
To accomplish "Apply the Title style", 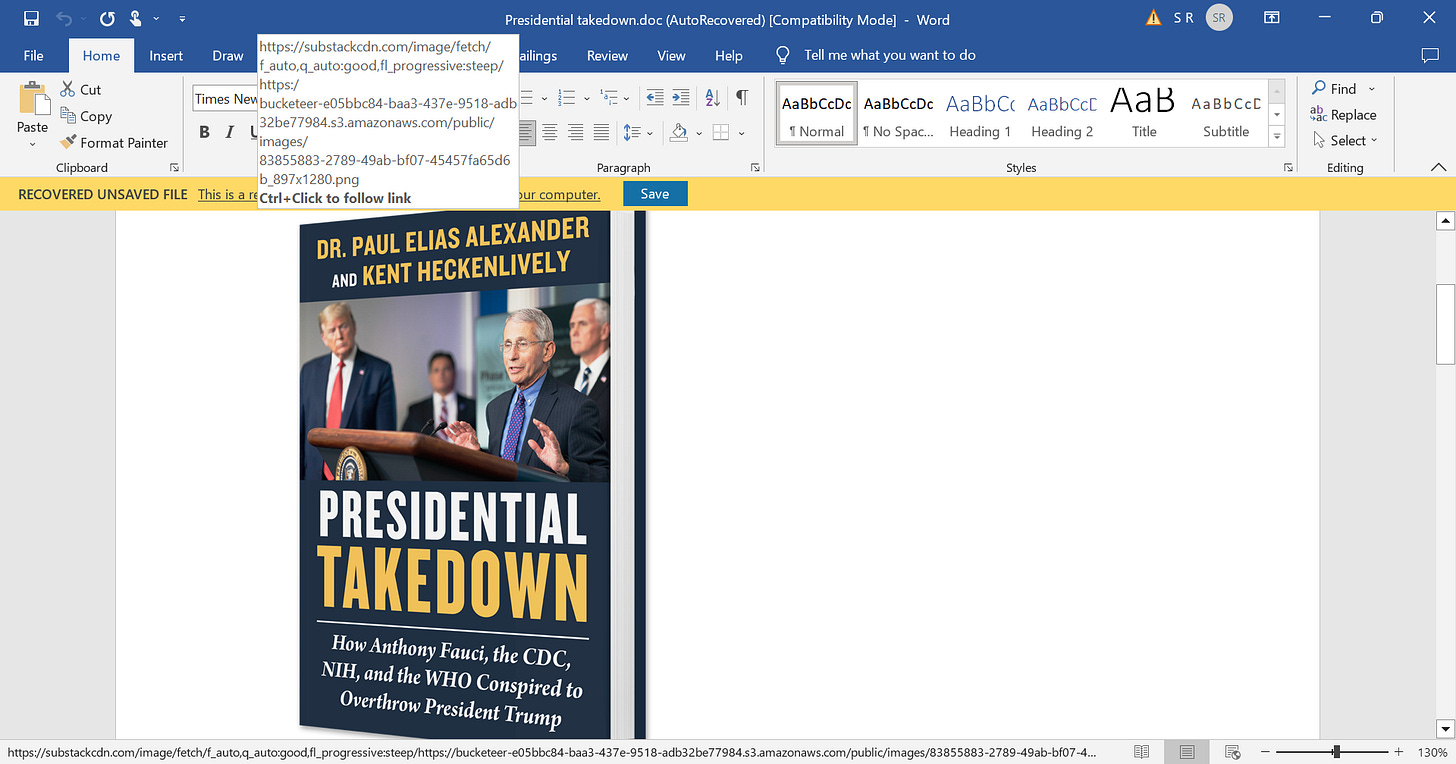I will tap(1144, 114).
